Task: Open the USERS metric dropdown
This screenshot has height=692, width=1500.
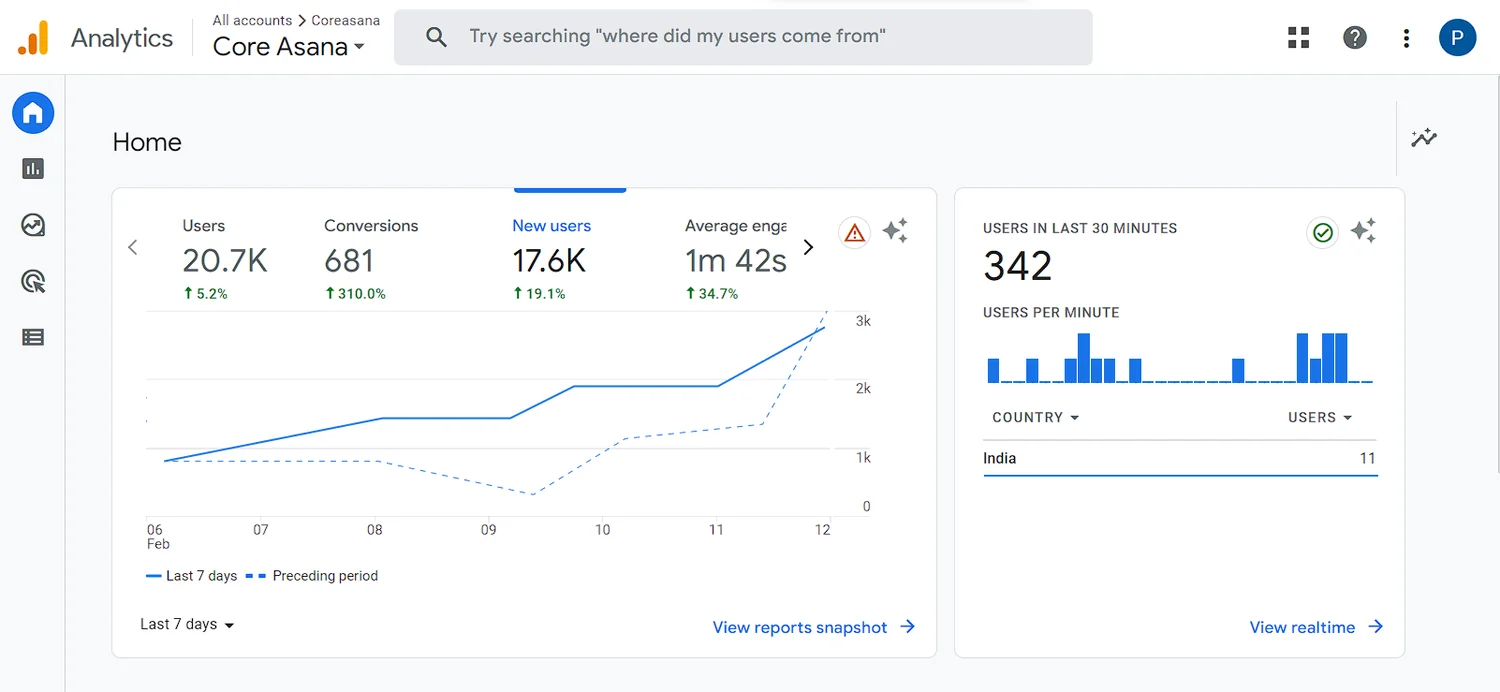Action: click(1320, 417)
